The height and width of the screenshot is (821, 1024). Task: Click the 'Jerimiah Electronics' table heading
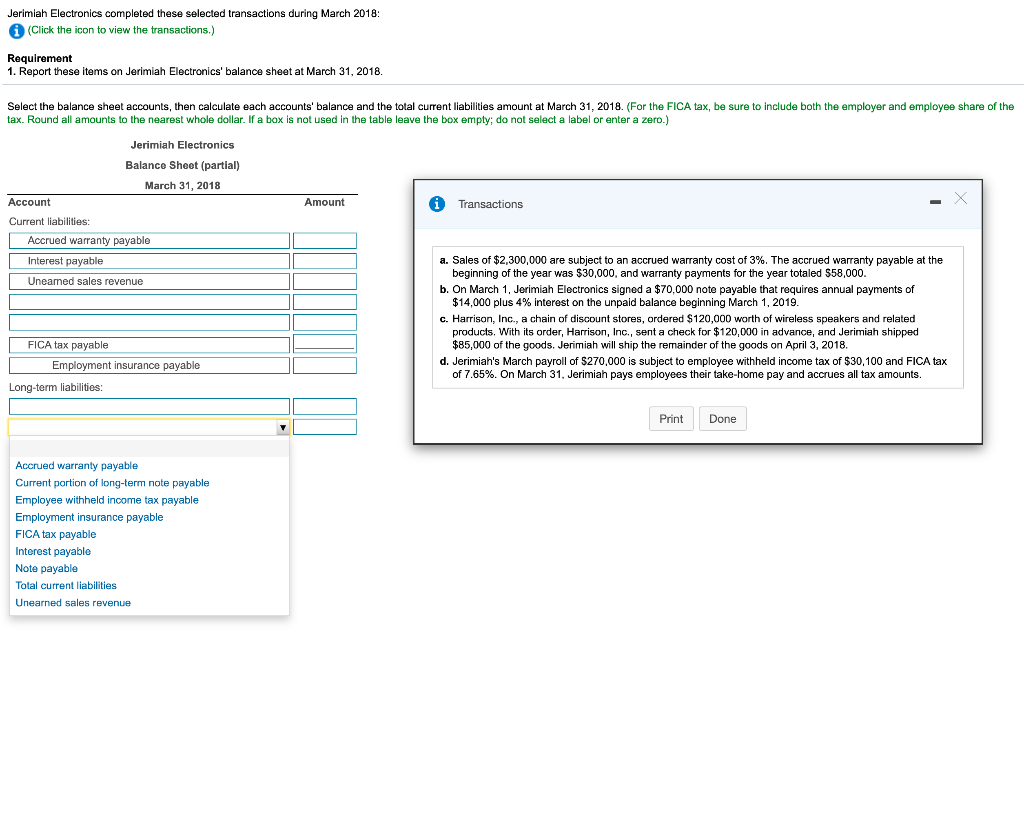pyautogui.click(x=182, y=145)
